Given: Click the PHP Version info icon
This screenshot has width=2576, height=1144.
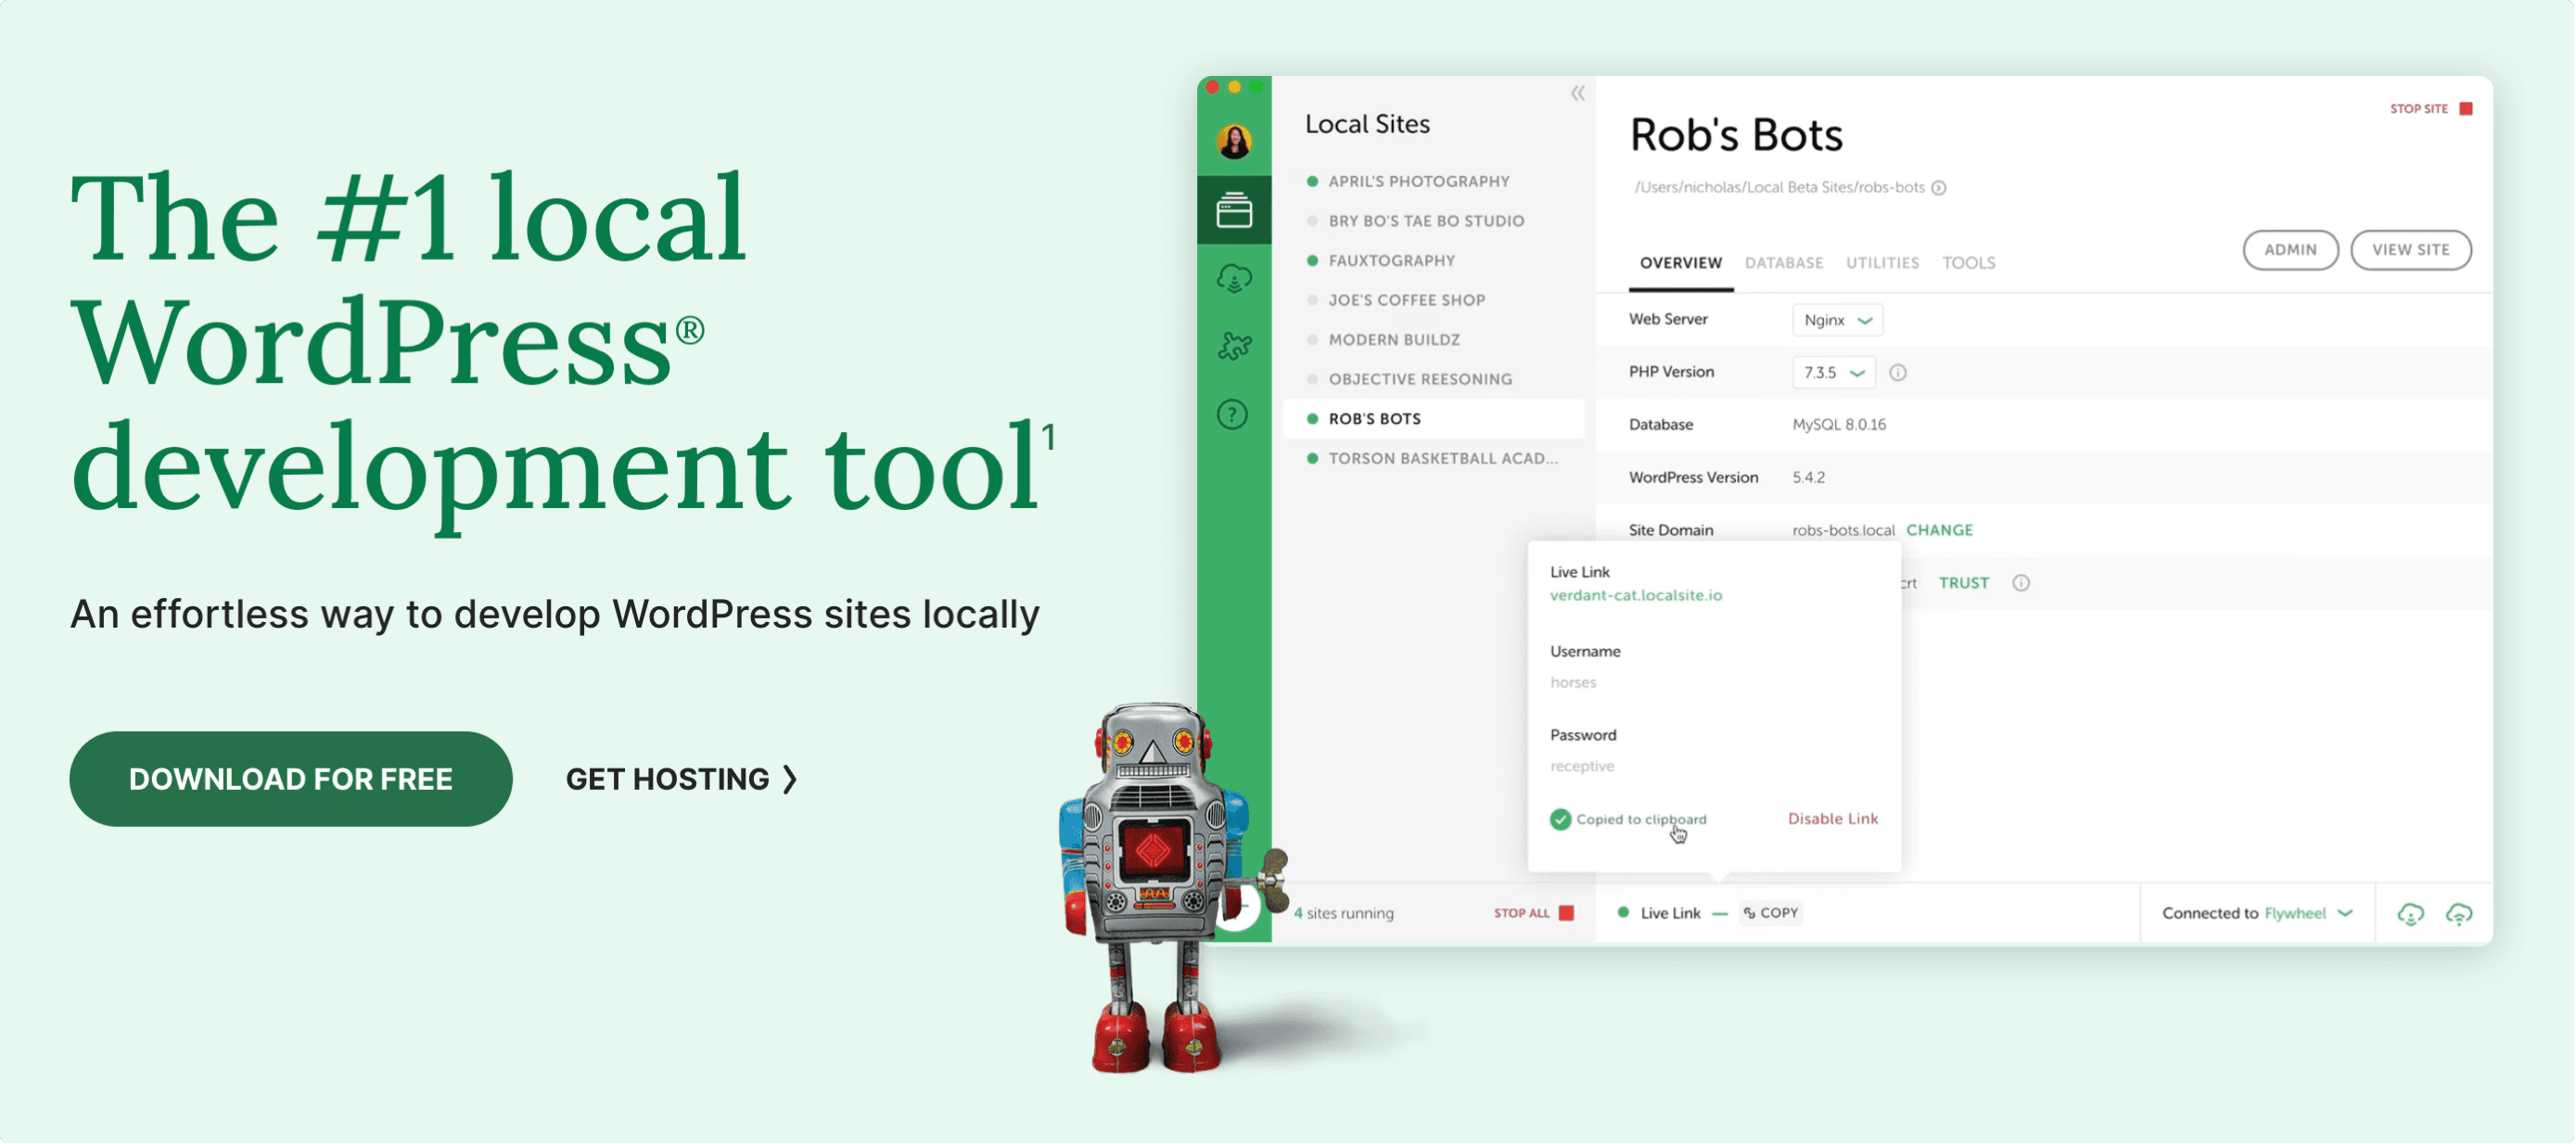Looking at the screenshot, I should [1898, 373].
